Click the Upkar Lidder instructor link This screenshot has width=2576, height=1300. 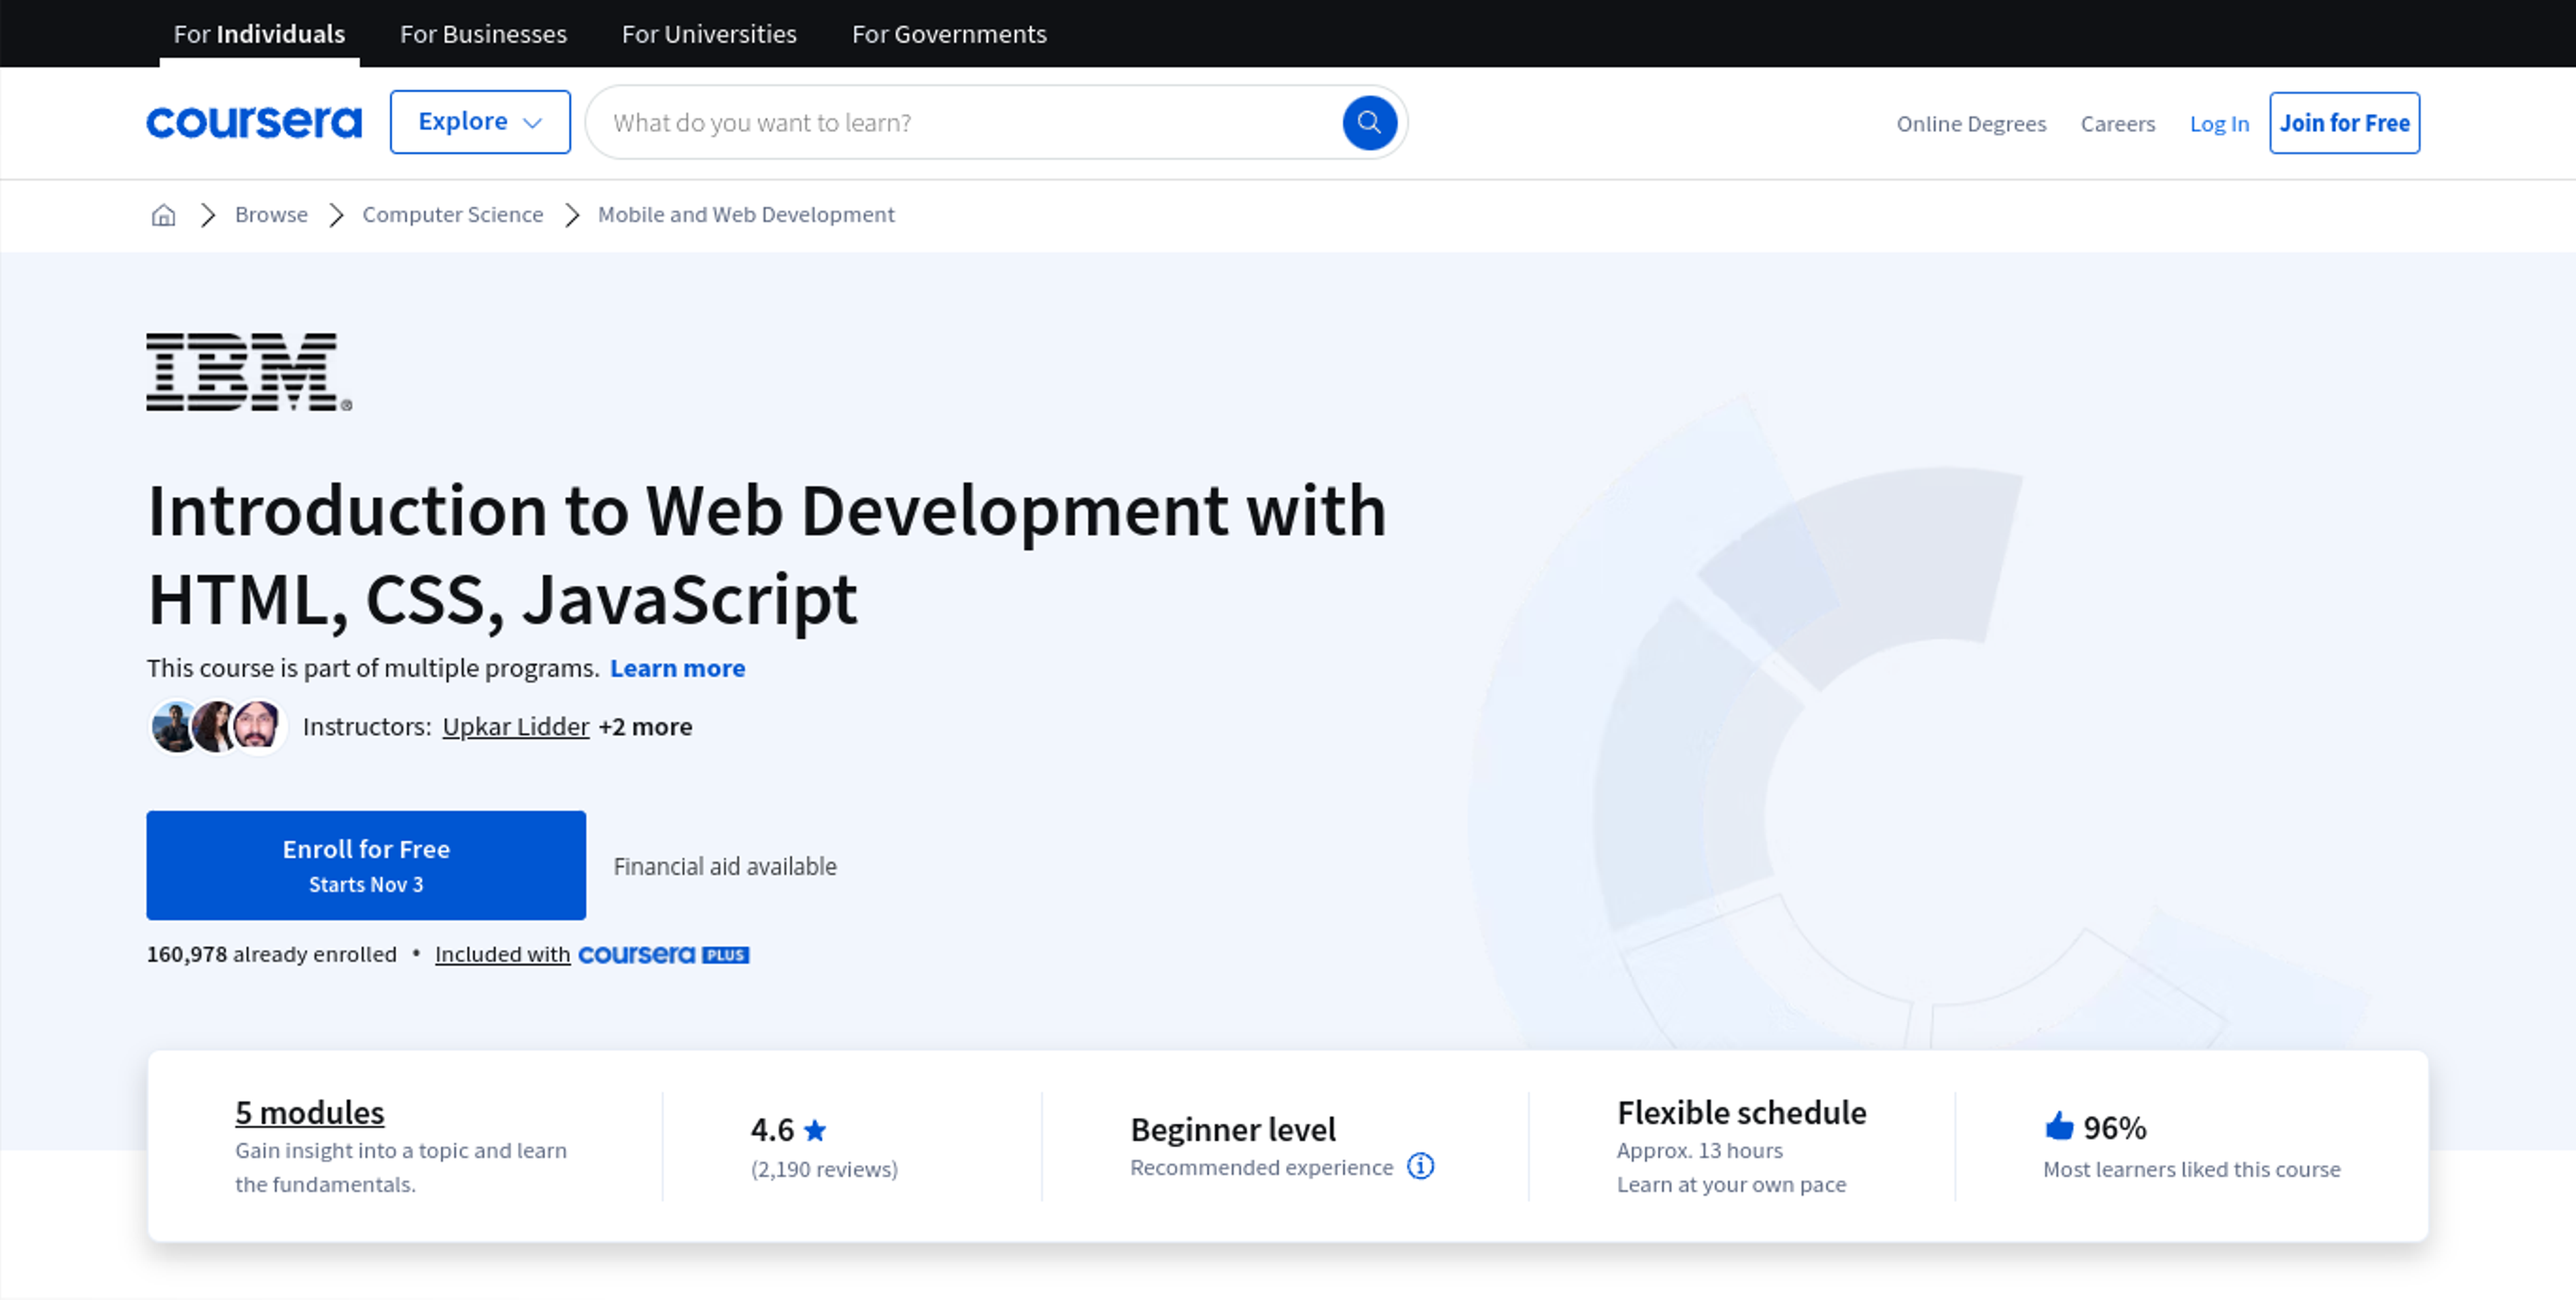click(515, 724)
